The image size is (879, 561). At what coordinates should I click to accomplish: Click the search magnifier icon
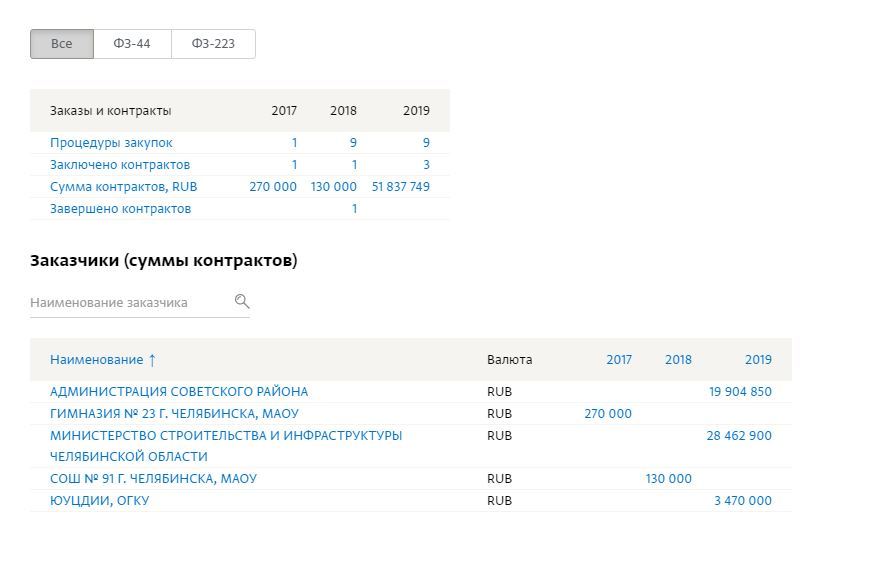[x=242, y=301]
